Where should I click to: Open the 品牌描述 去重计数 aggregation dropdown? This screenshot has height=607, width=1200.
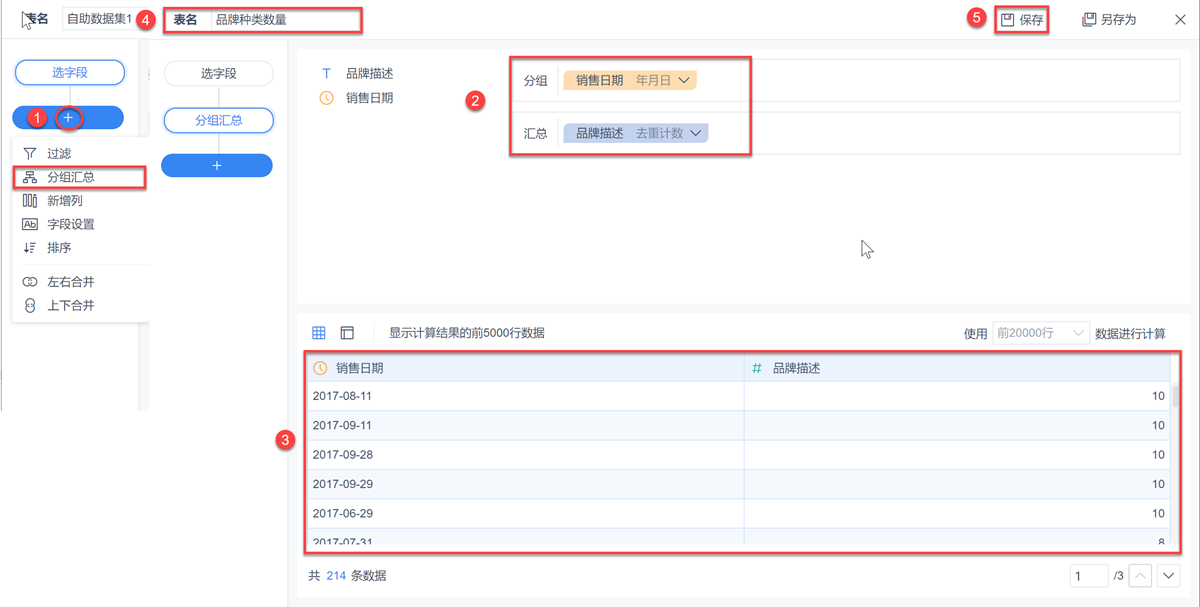(636, 133)
